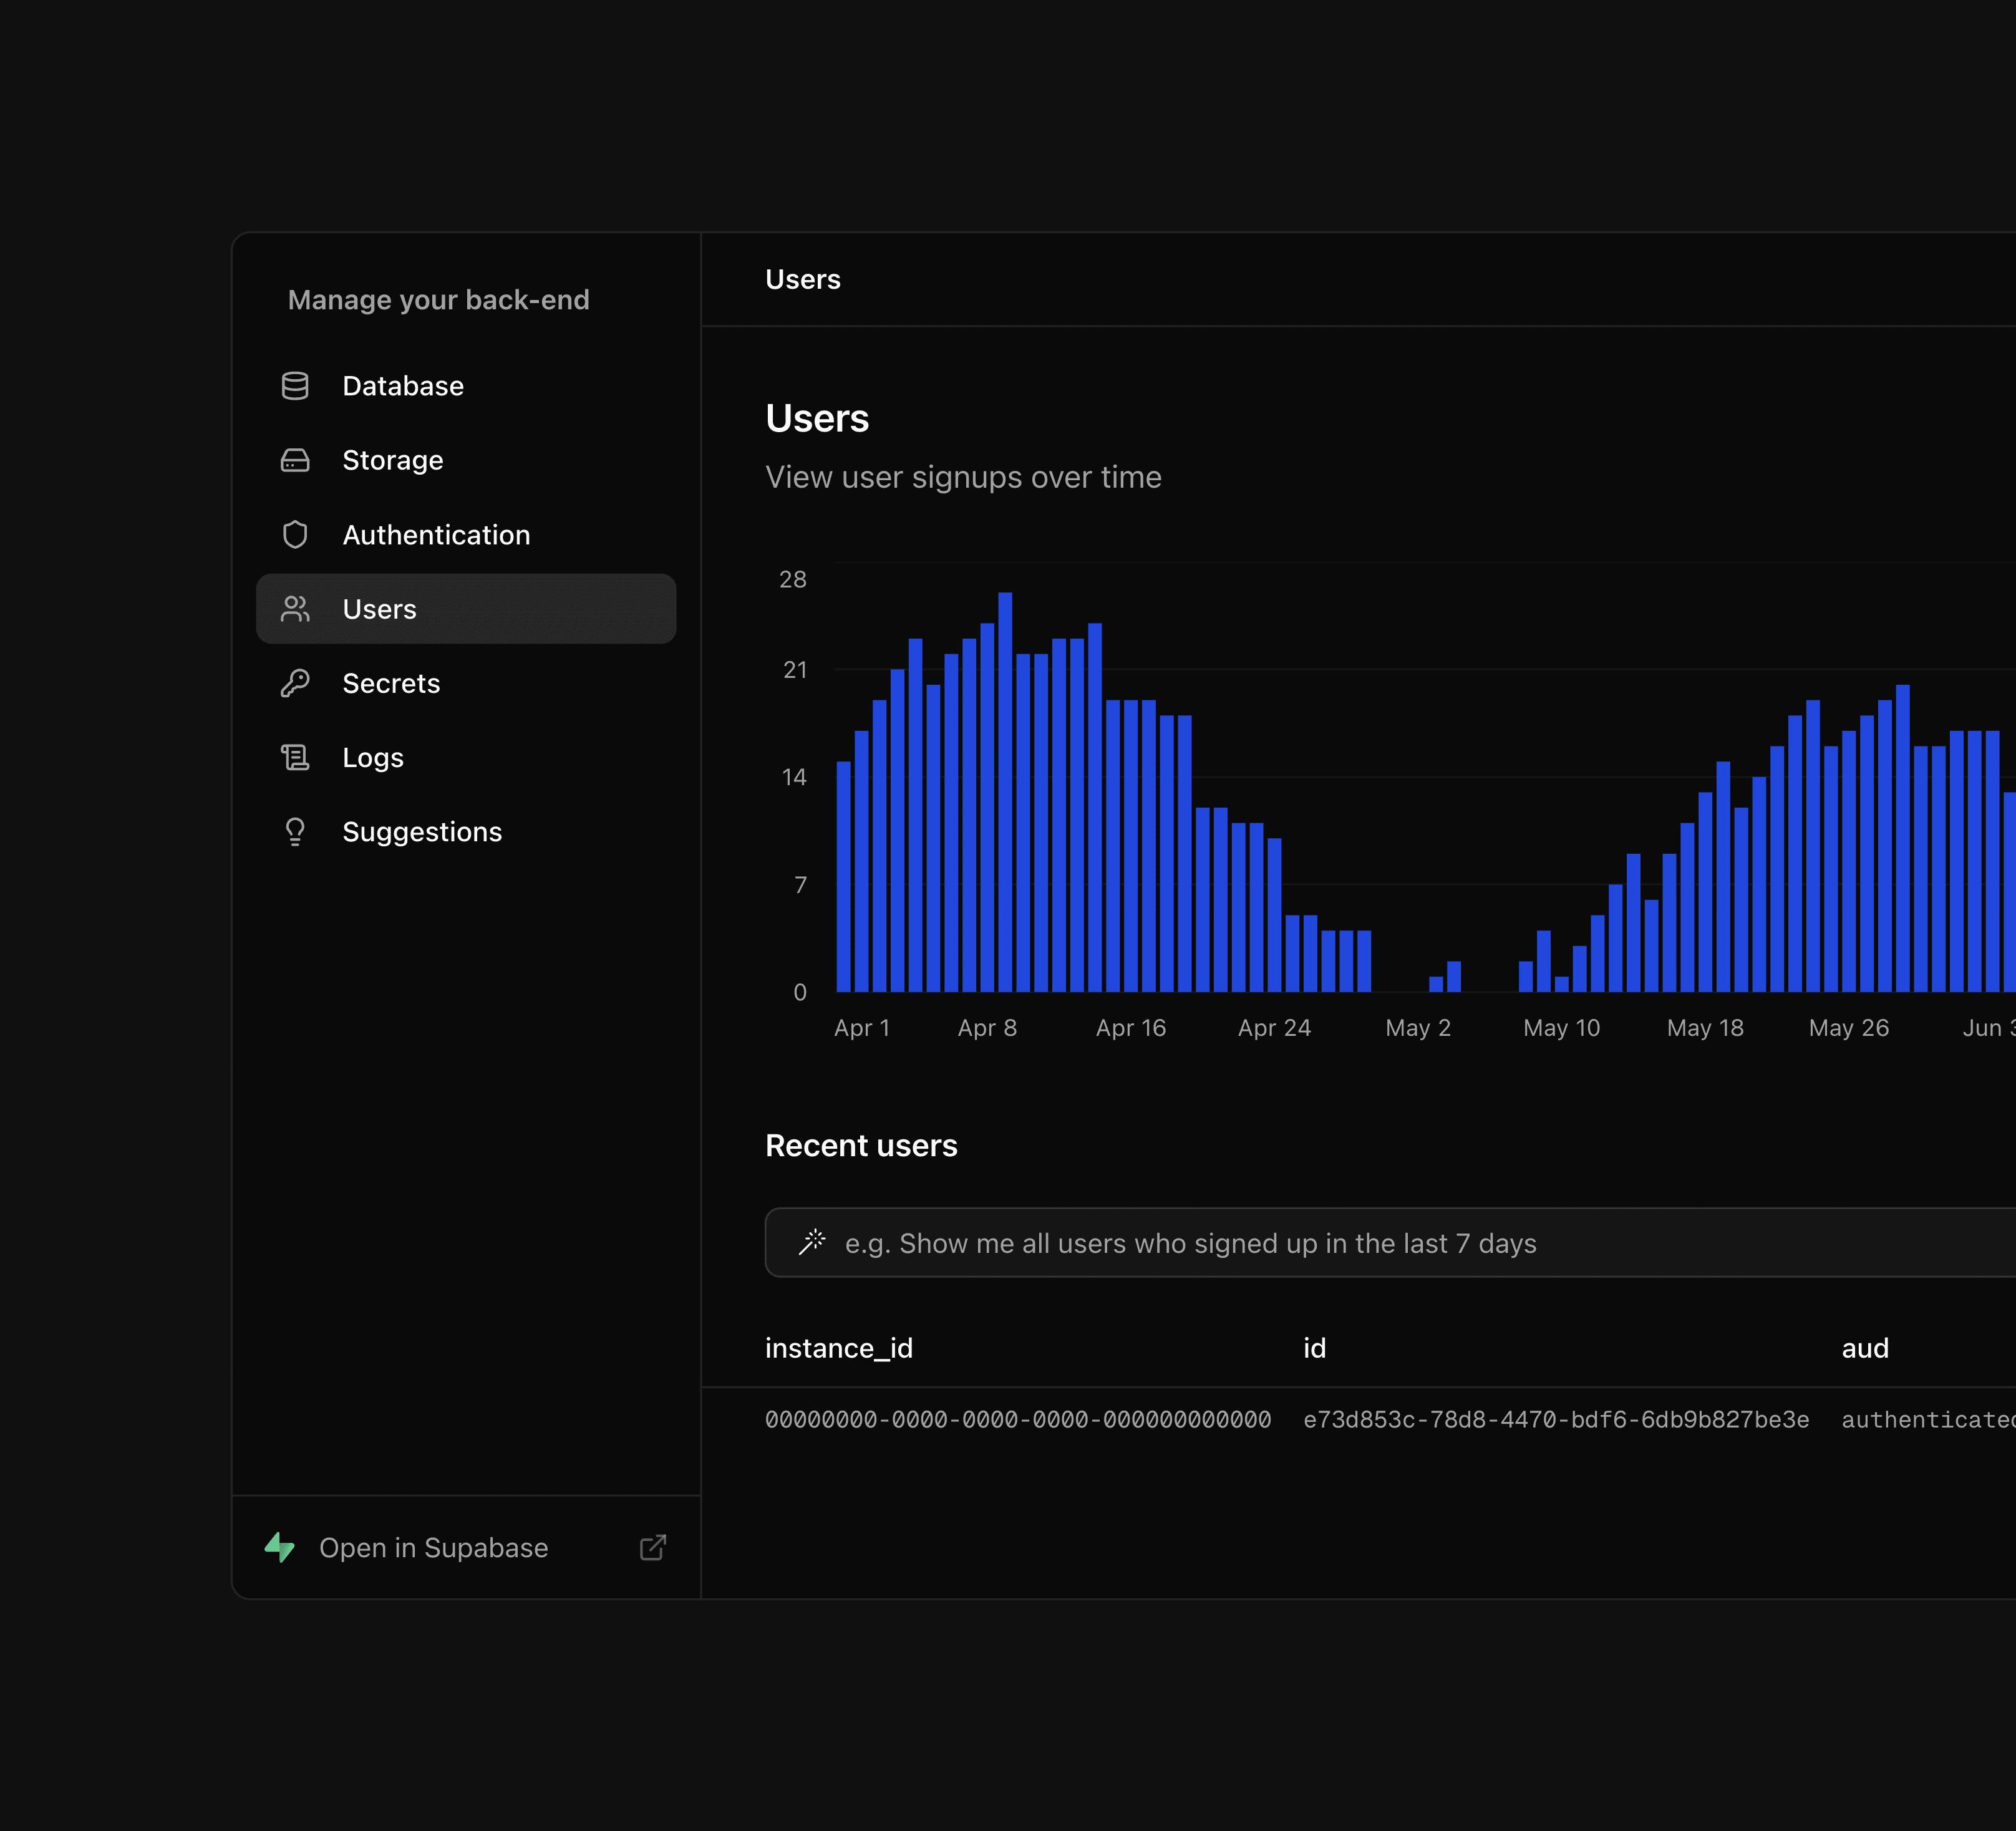Select the e73d853c-78d8-4470-bdf6-6db9b827be3e cell
The height and width of the screenshot is (1831, 2016).
[x=1556, y=1419]
